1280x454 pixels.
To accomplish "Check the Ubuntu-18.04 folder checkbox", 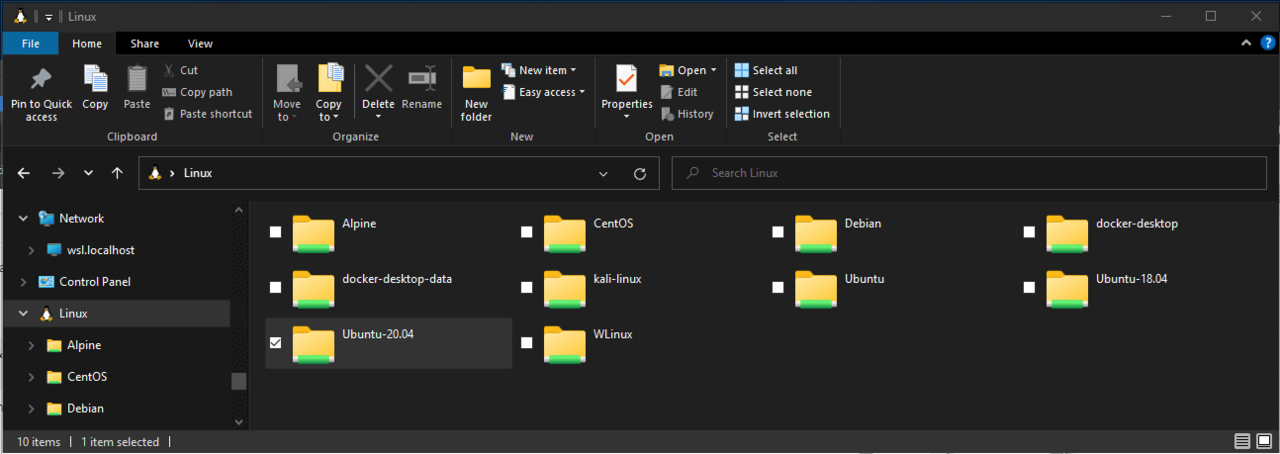I will (1028, 287).
